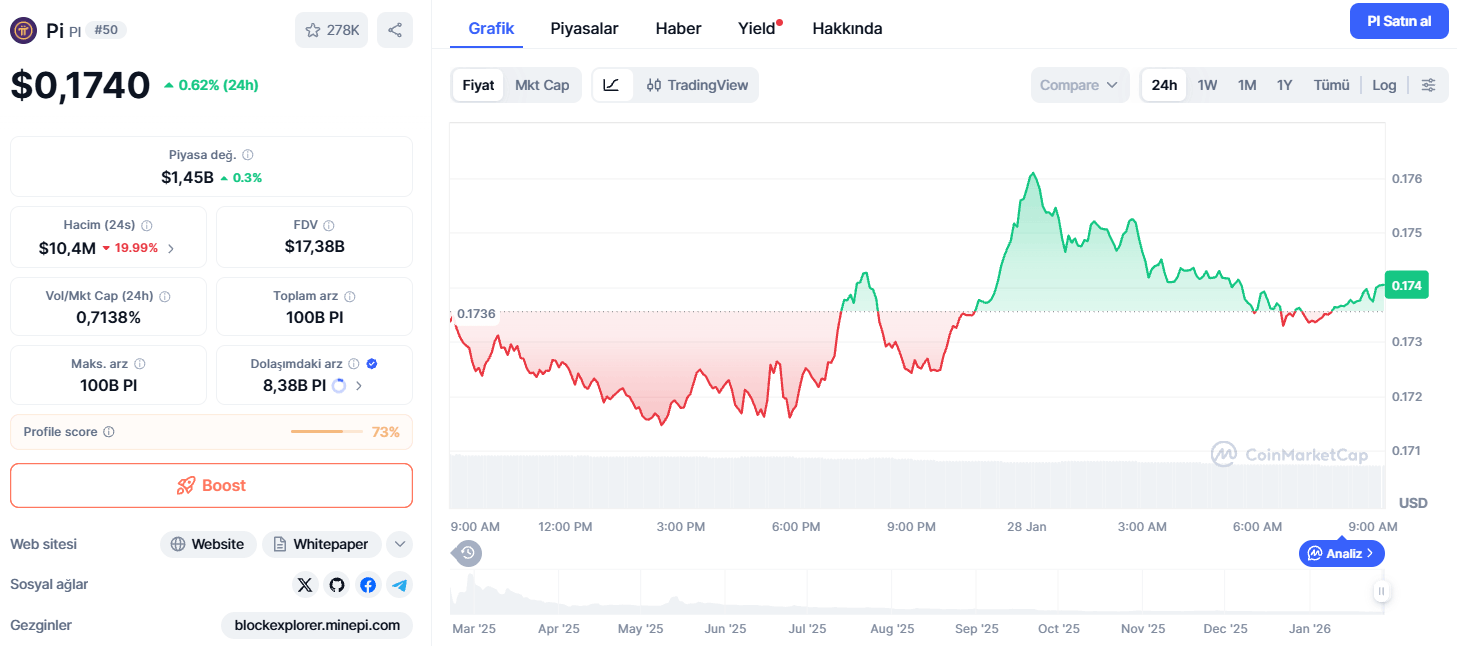This screenshot has width=1457, height=646.
Task: Open info icon next to Profile score
Action: pyautogui.click(x=109, y=432)
